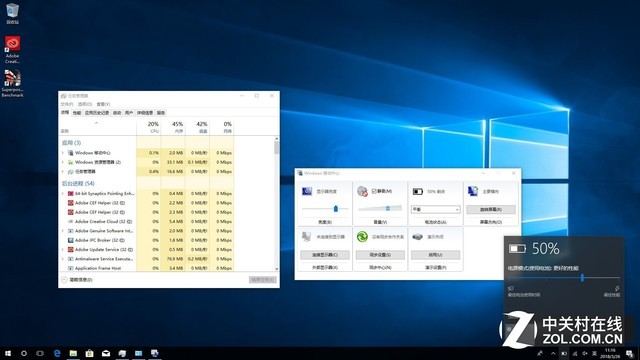Sort processes by the 42% disk column

click(x=198, y=127)
